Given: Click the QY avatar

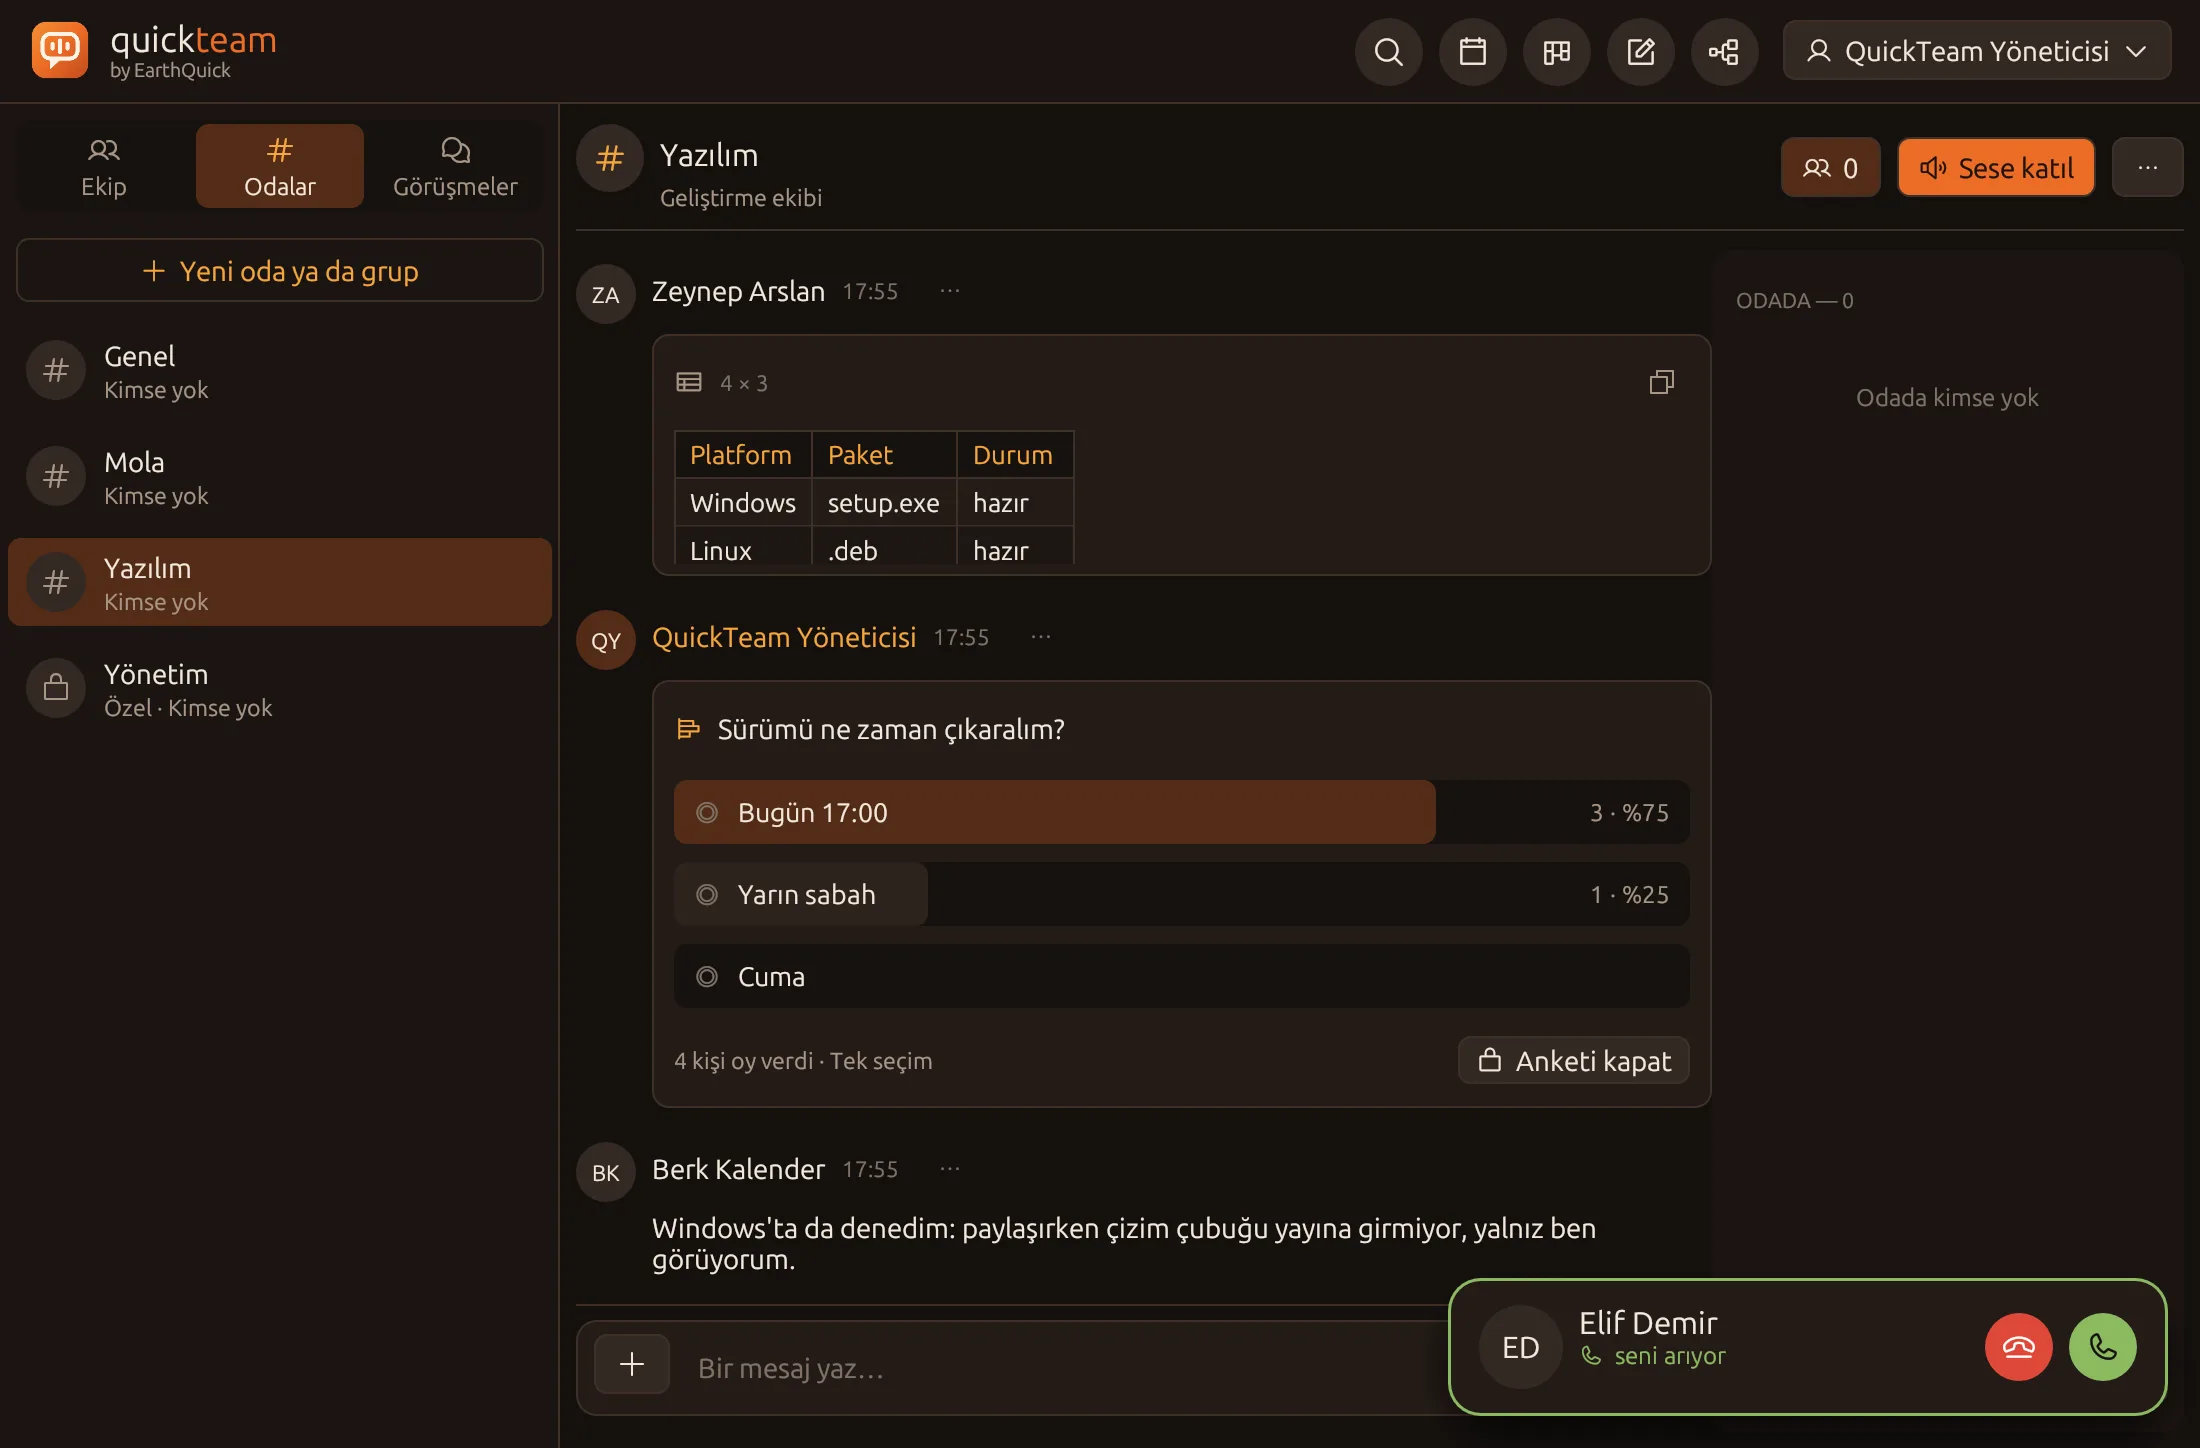Looking at the screenshot, I should click(605, 640).
